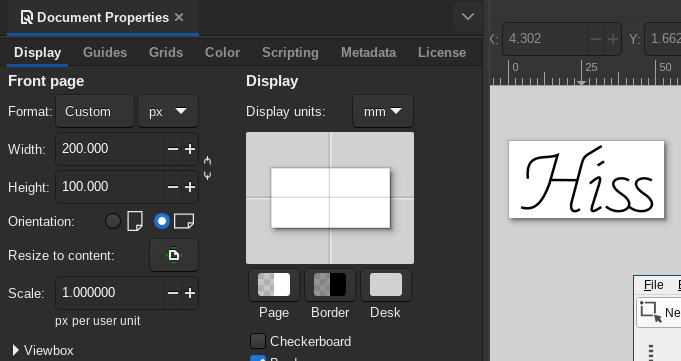Click the selection tool icon in lower window
This screenshot has height=361, width=681.
pyautogui.click(x=651, y=312)
